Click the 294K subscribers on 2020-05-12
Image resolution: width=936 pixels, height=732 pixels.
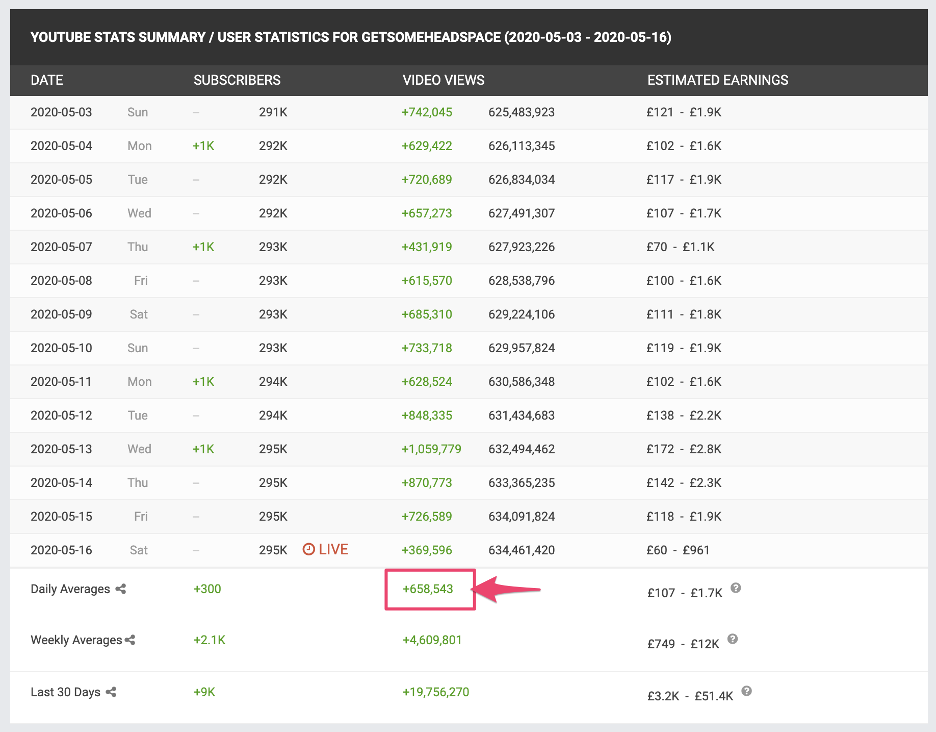(273, 416)
